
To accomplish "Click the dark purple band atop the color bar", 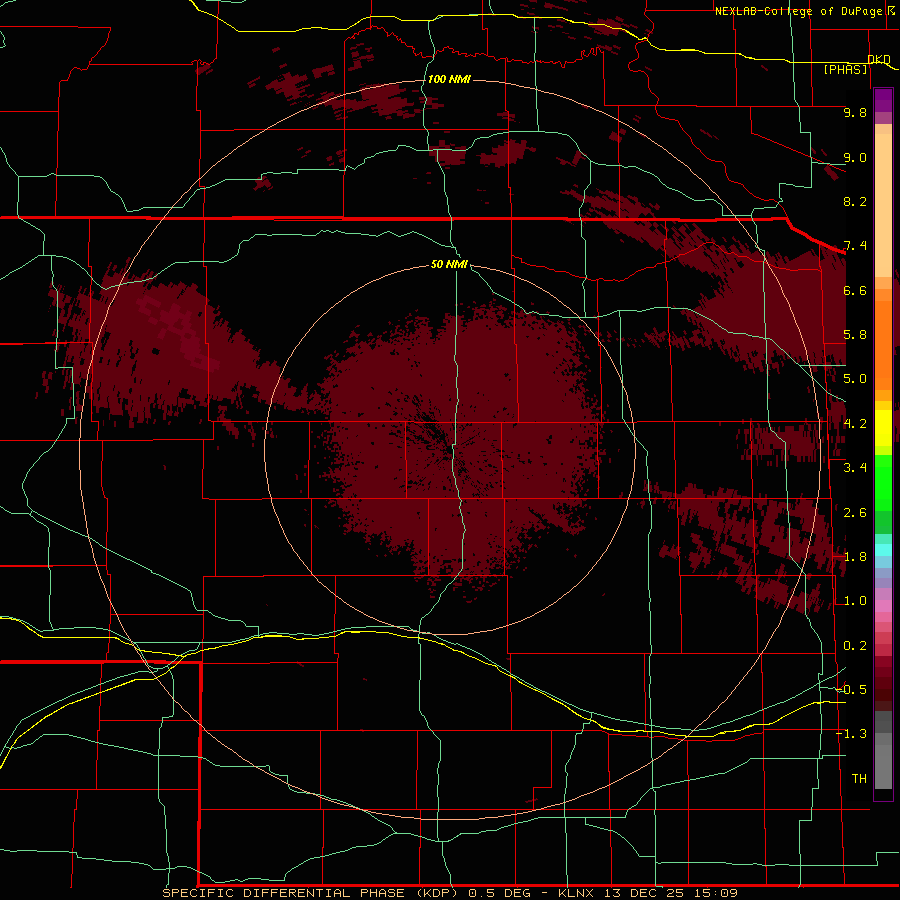I will pyautogui.click(x=883, y=100).
